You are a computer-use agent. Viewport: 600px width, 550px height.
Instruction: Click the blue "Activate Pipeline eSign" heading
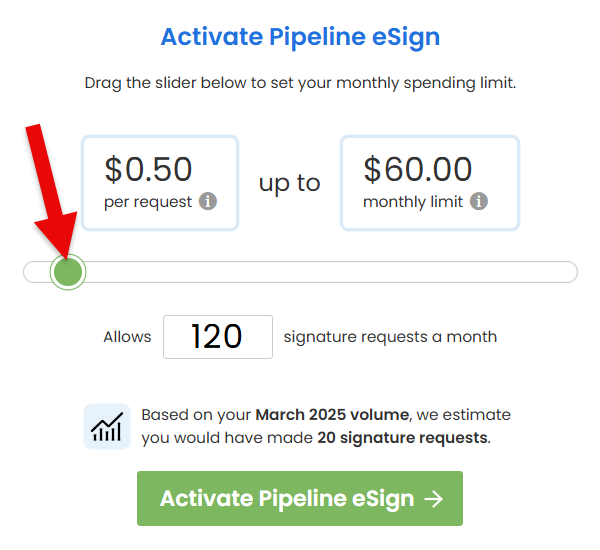(x=300, y=38)
